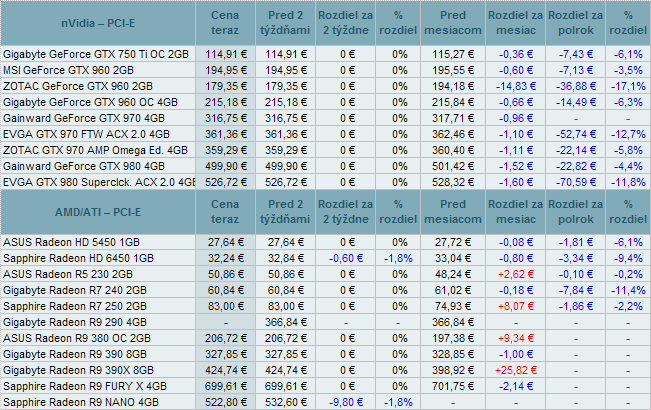Click the '528,32 €' price cell
The height and width of the screenshot is (410, 651).
pos(453,182)
